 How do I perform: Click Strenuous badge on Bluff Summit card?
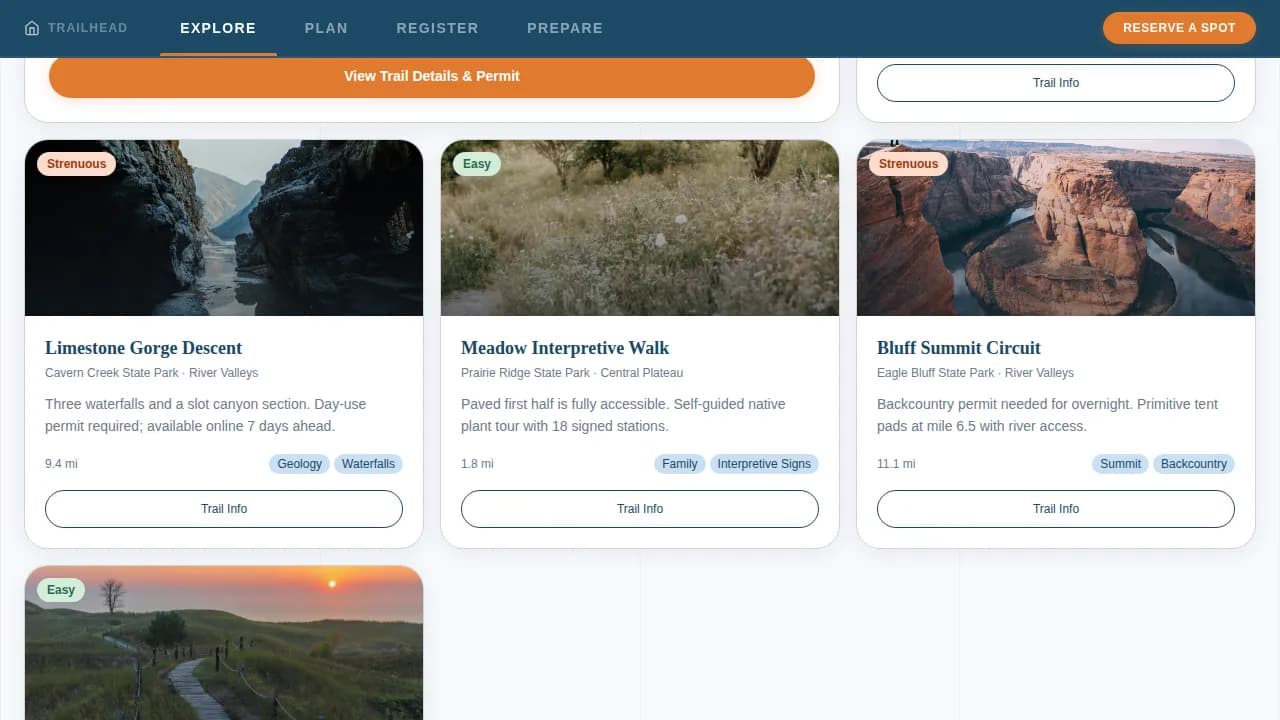pos(909,164)
